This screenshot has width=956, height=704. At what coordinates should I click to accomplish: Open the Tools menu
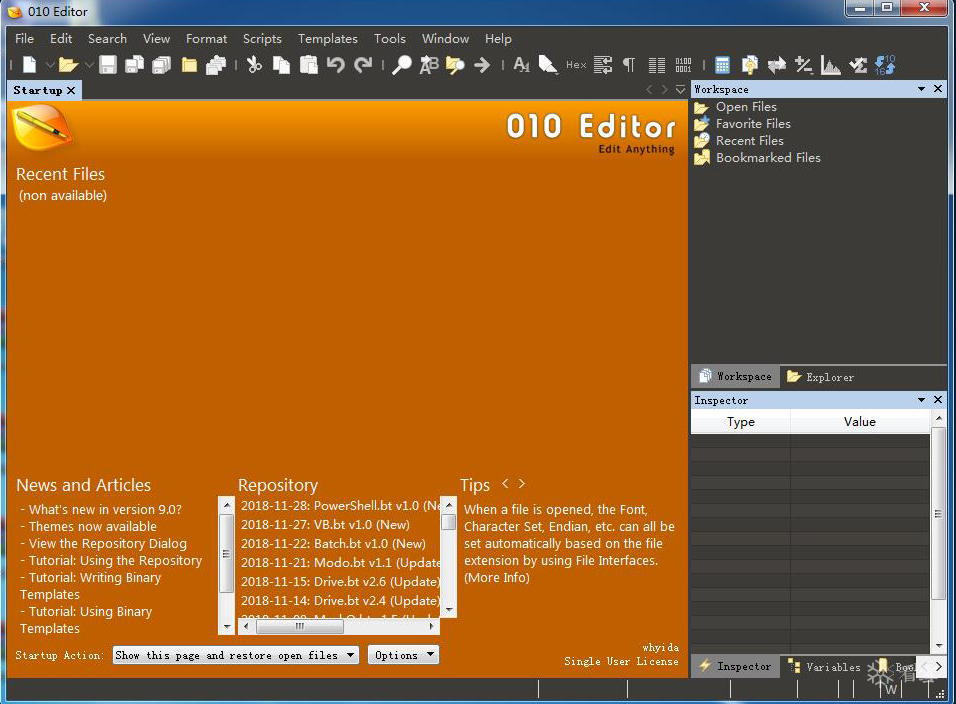click(390, 38)
